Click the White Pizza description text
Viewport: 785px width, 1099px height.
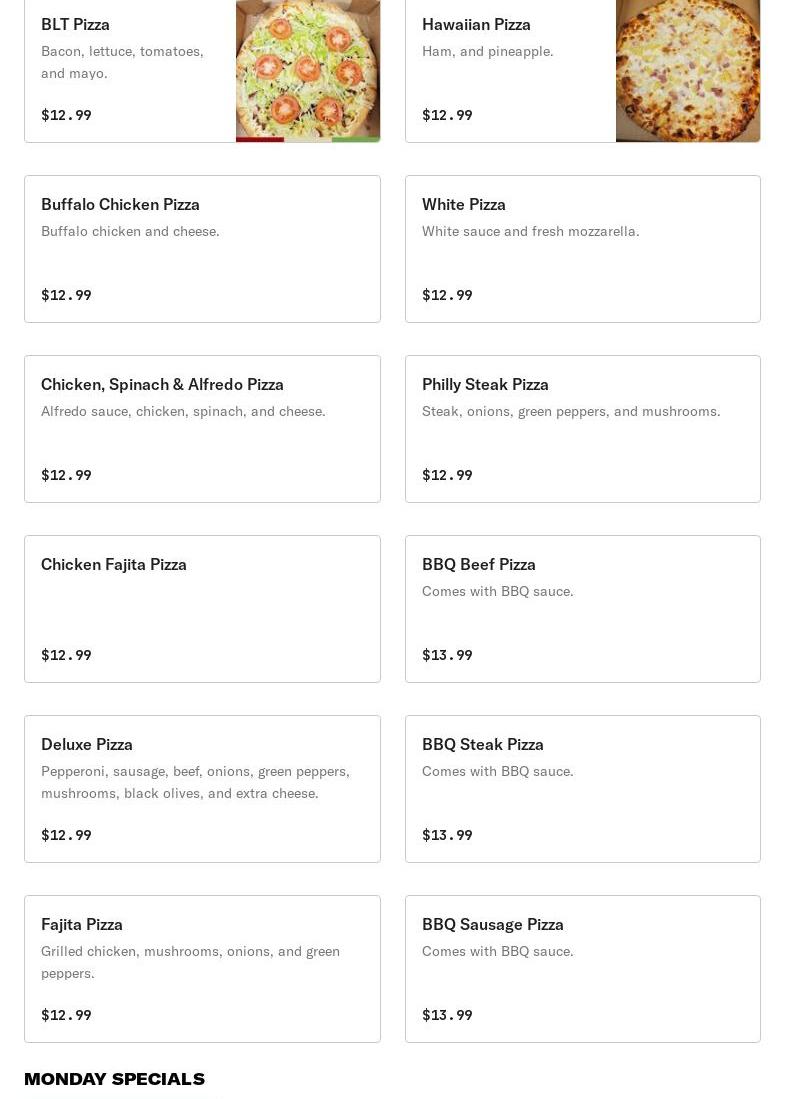(530, 231)
